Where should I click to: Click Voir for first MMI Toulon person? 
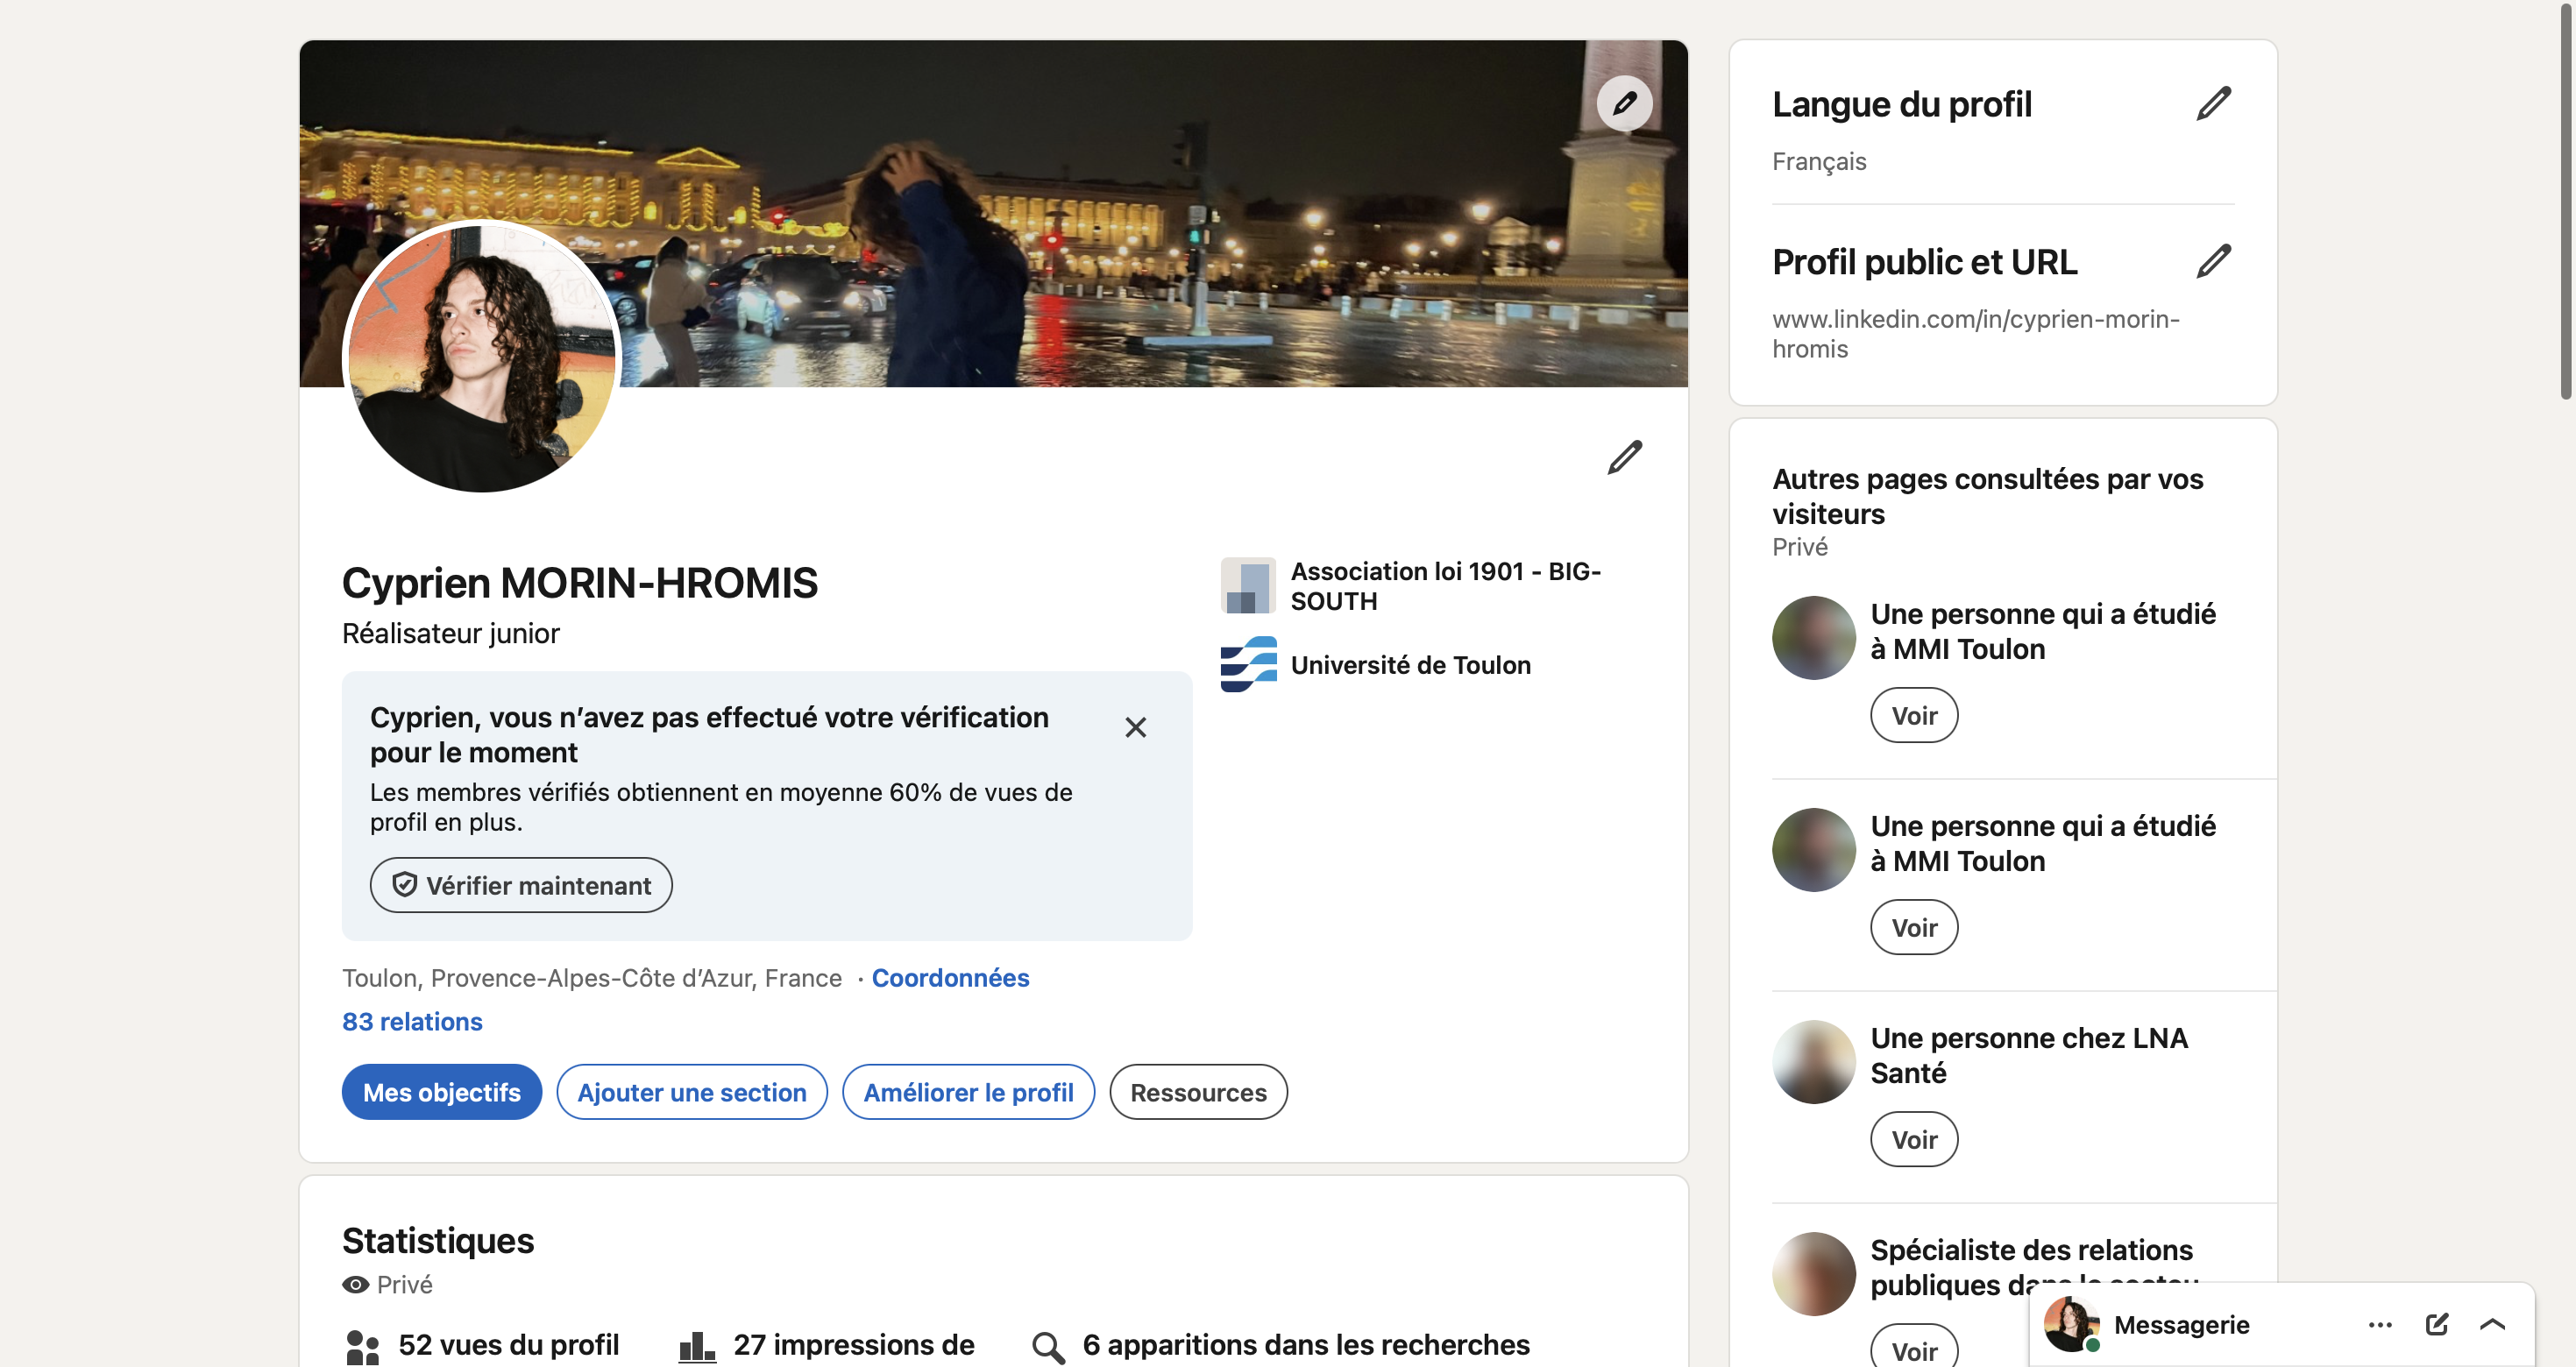pos(1914,715)
